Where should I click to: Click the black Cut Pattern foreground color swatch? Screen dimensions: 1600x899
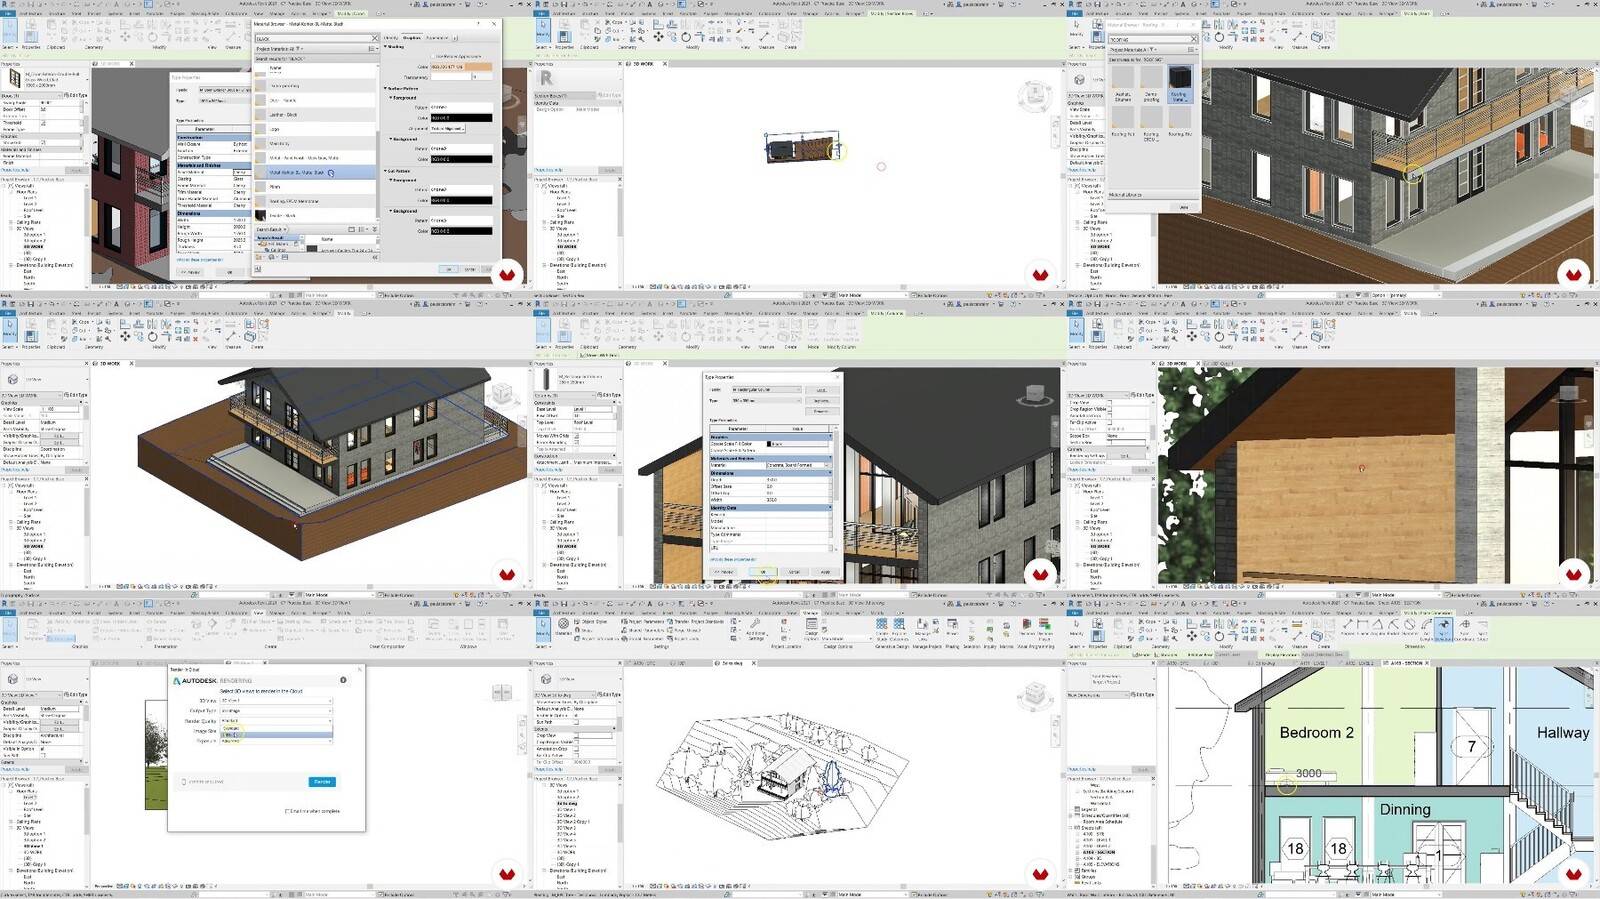[x=462, y=200]
